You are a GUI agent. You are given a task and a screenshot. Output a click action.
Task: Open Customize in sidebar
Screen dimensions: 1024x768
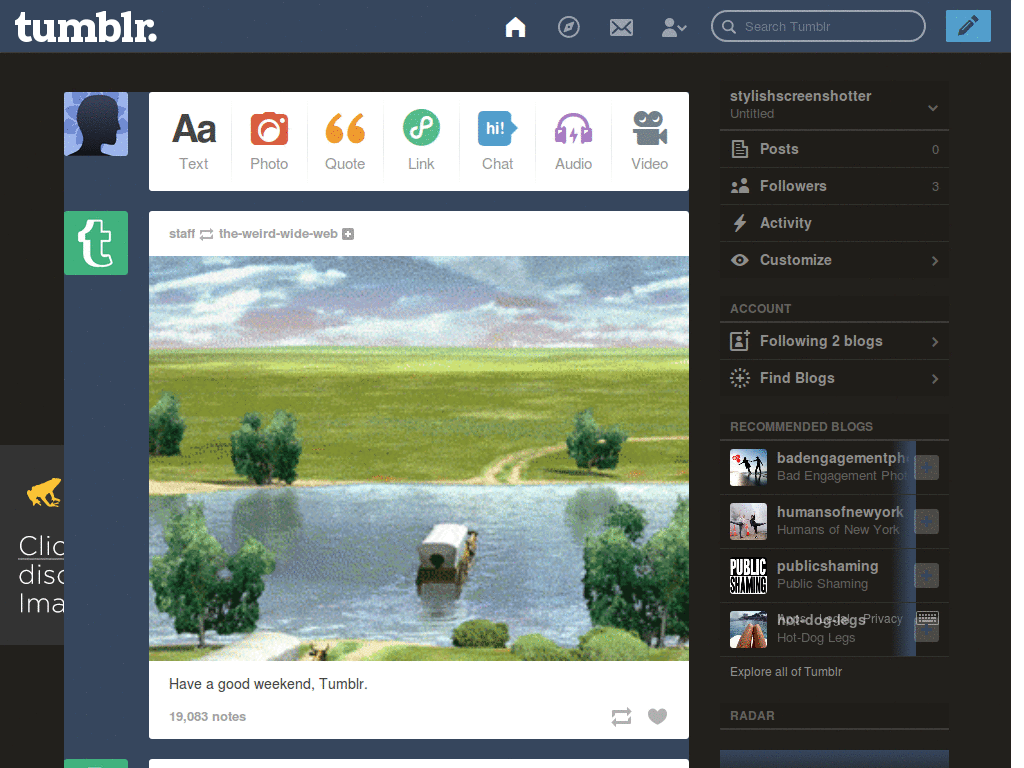coord(834,260)
